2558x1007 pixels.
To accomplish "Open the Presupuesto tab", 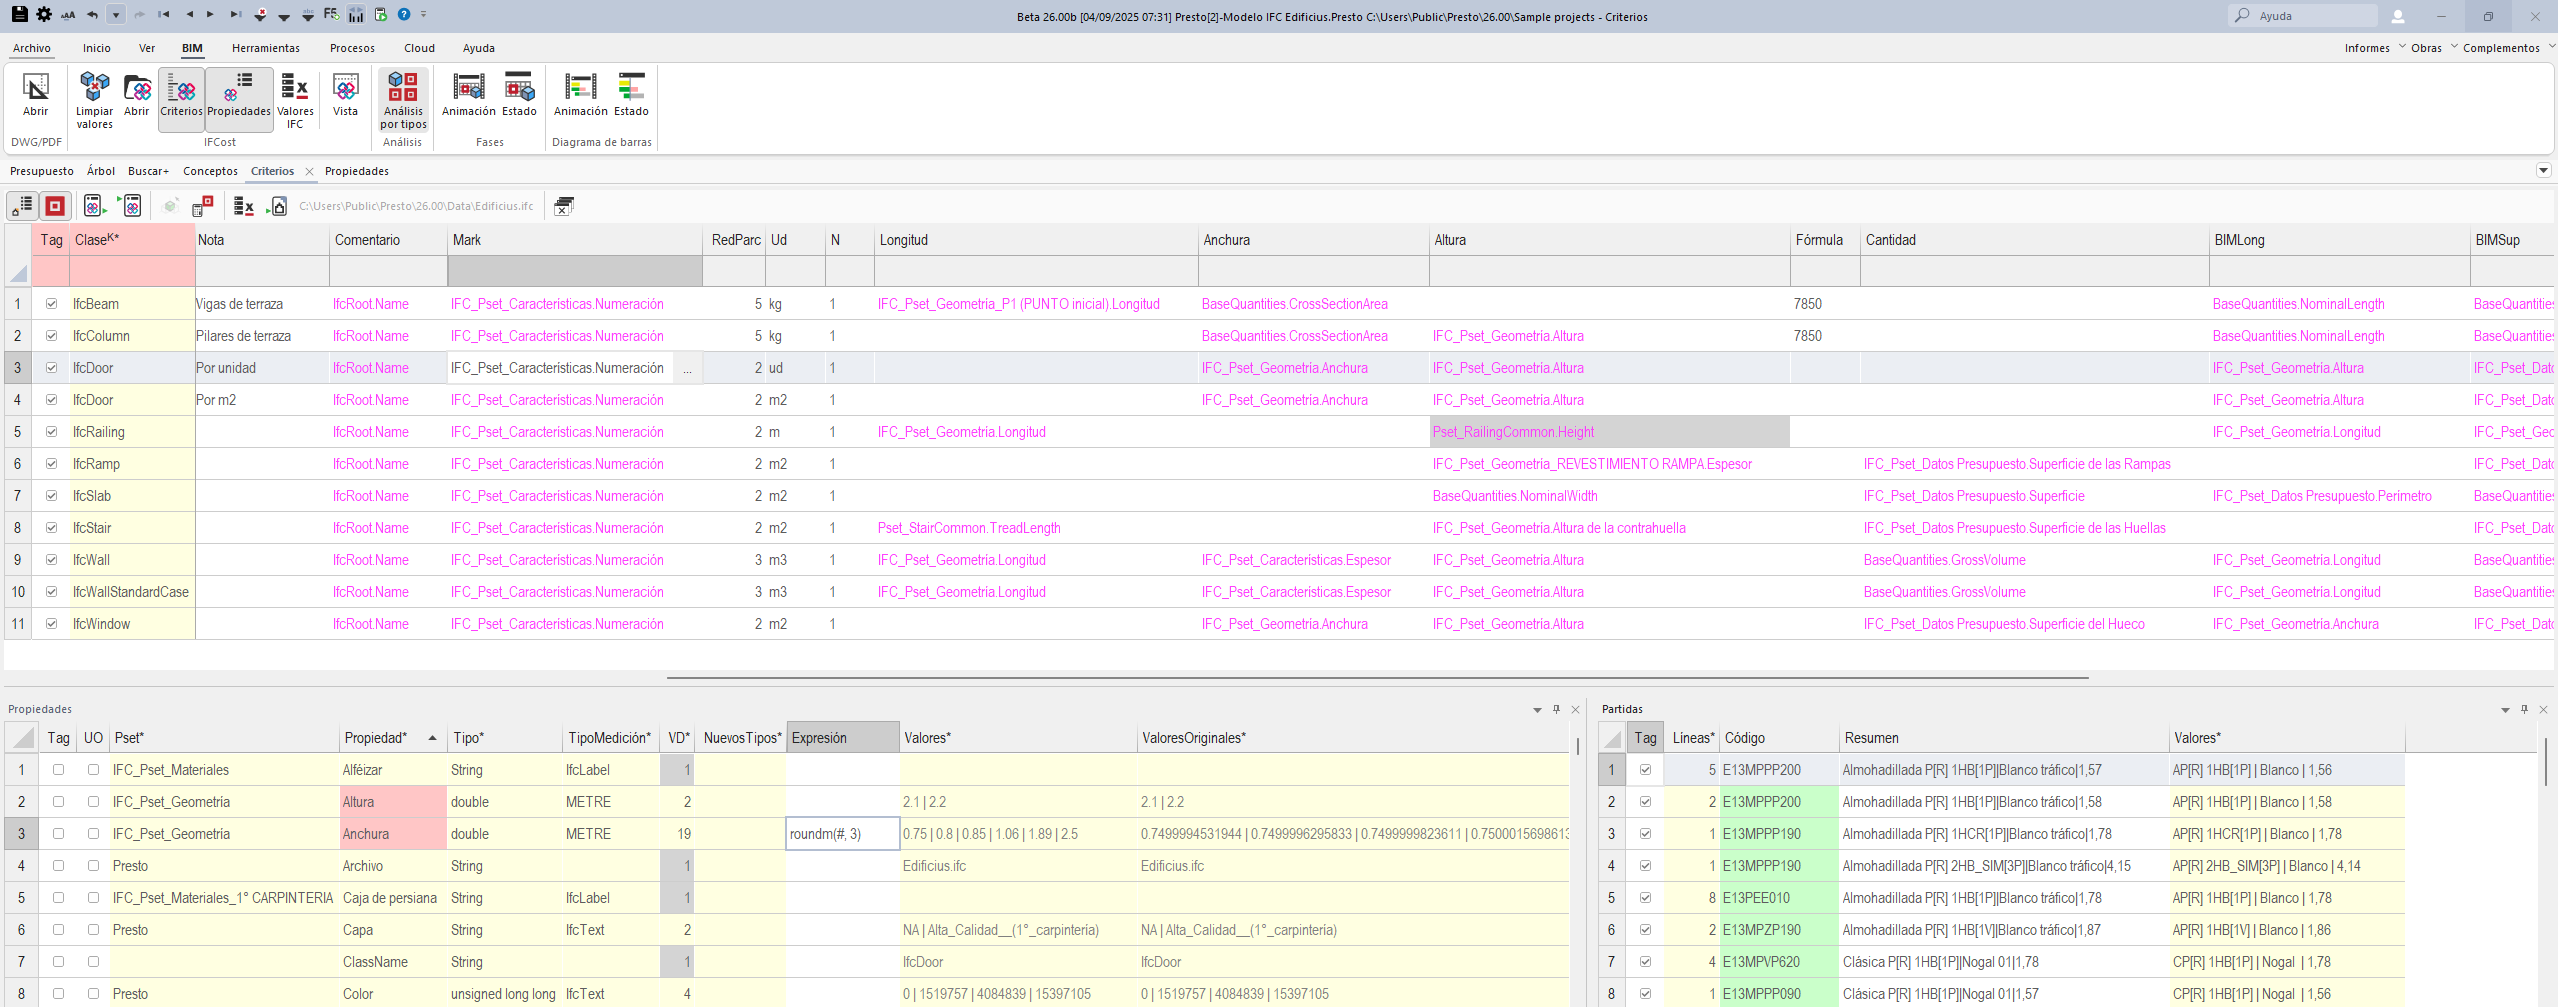I will [41, 171].
